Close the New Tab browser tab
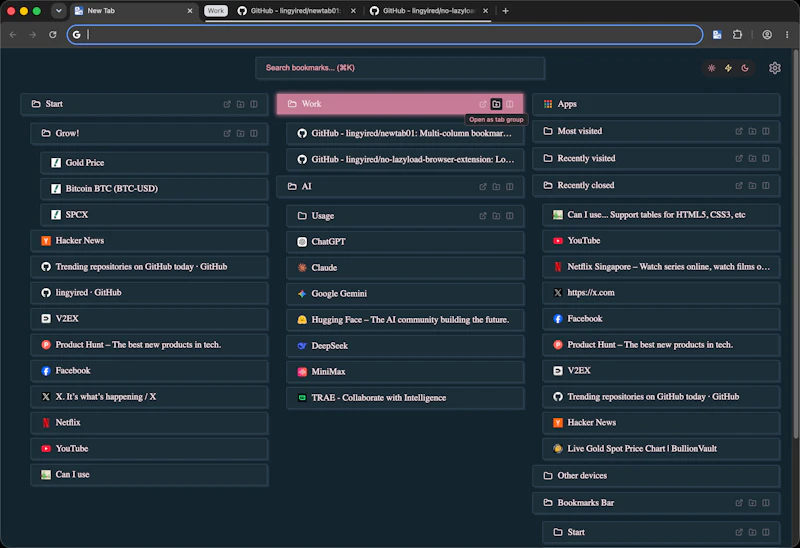800x548 pixels. (x=190, y=11)
